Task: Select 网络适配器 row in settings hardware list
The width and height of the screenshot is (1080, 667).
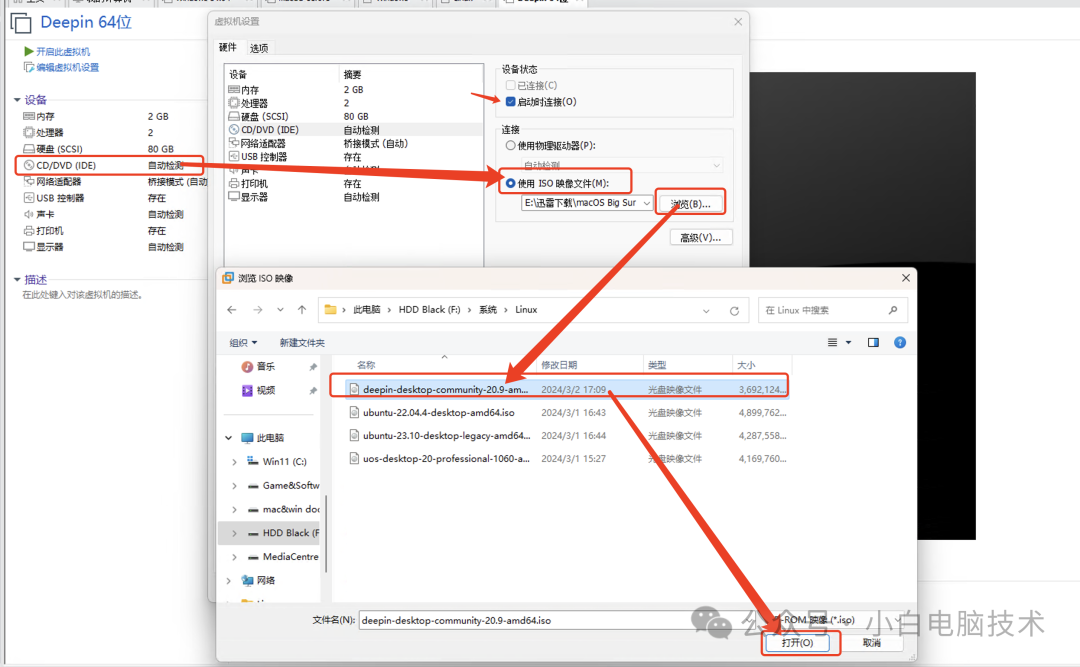Action: [354, 143]
